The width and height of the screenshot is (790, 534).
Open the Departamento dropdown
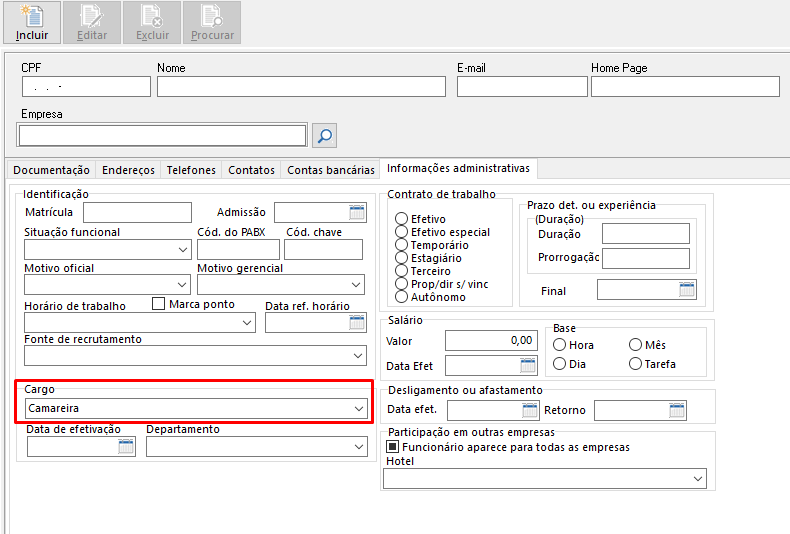tap(359, 447)
